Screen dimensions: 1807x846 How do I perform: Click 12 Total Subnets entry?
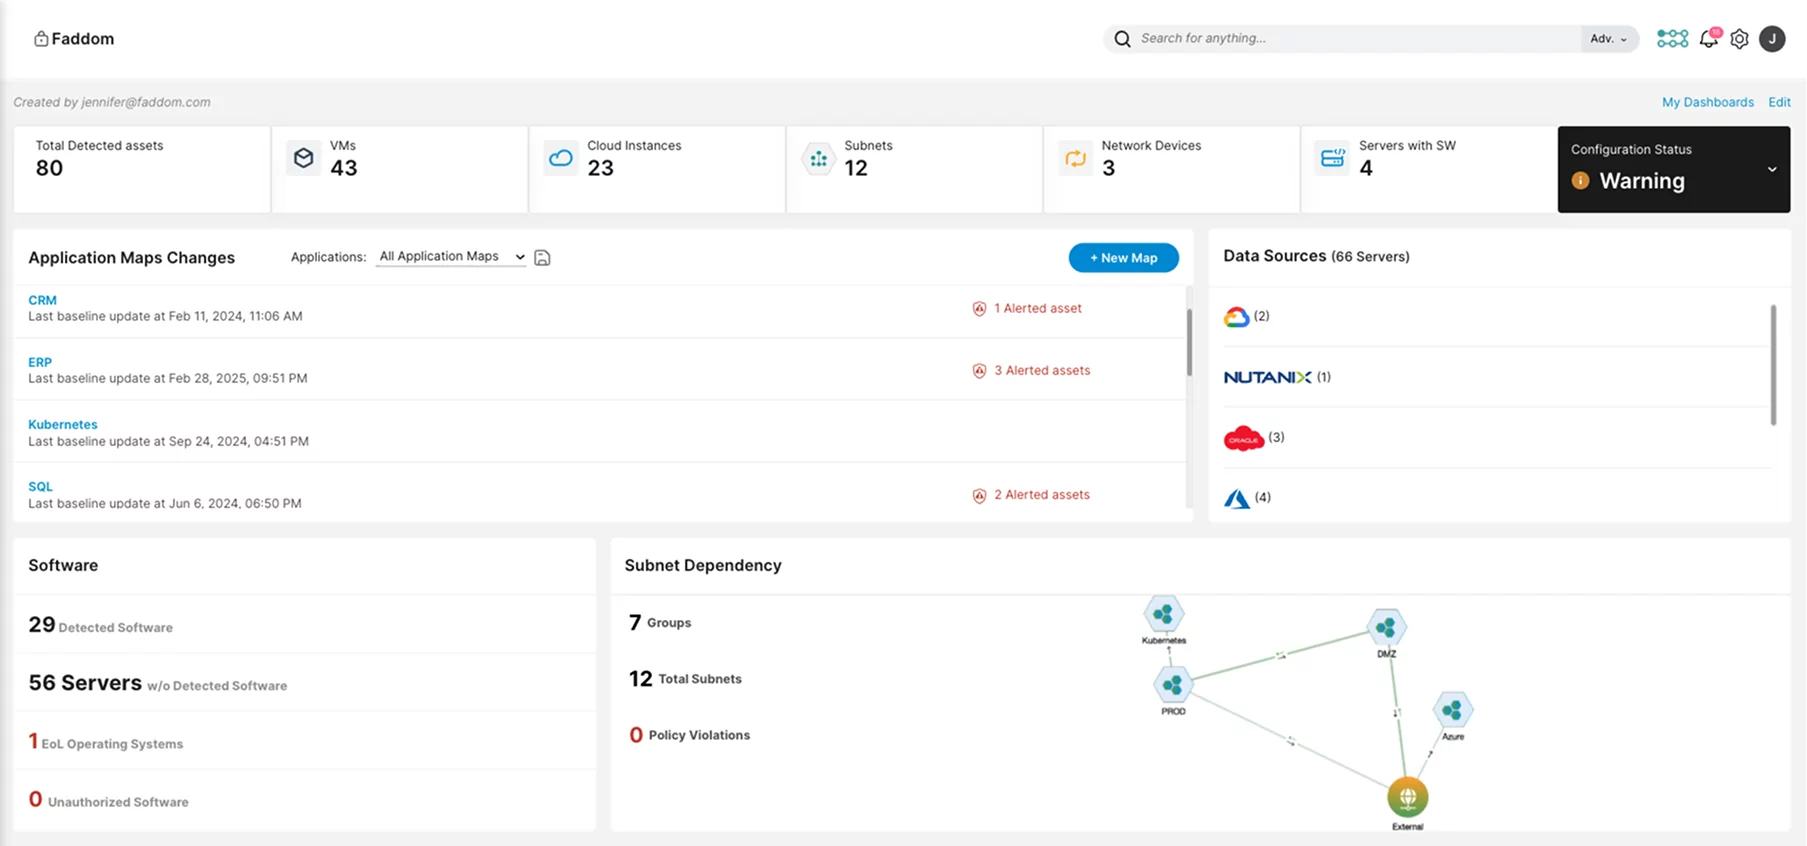click(685, 679)
